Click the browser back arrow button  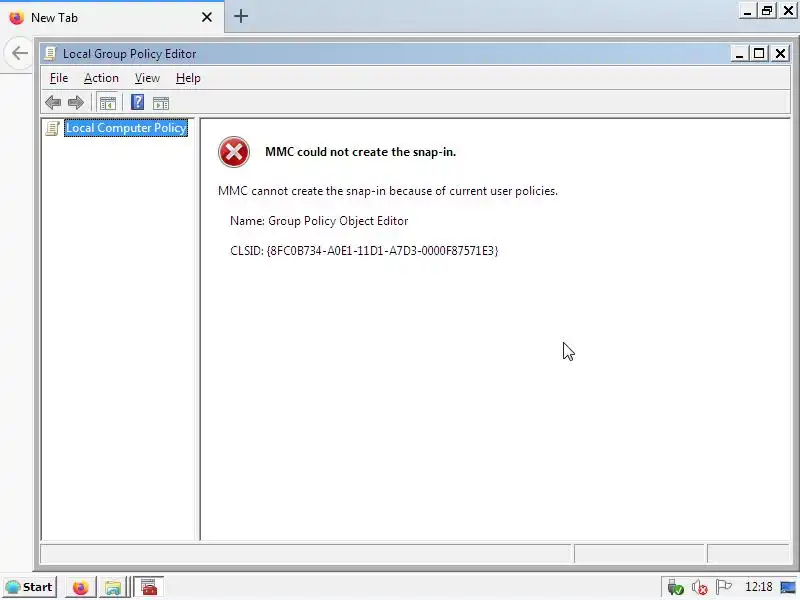(19, 53)
